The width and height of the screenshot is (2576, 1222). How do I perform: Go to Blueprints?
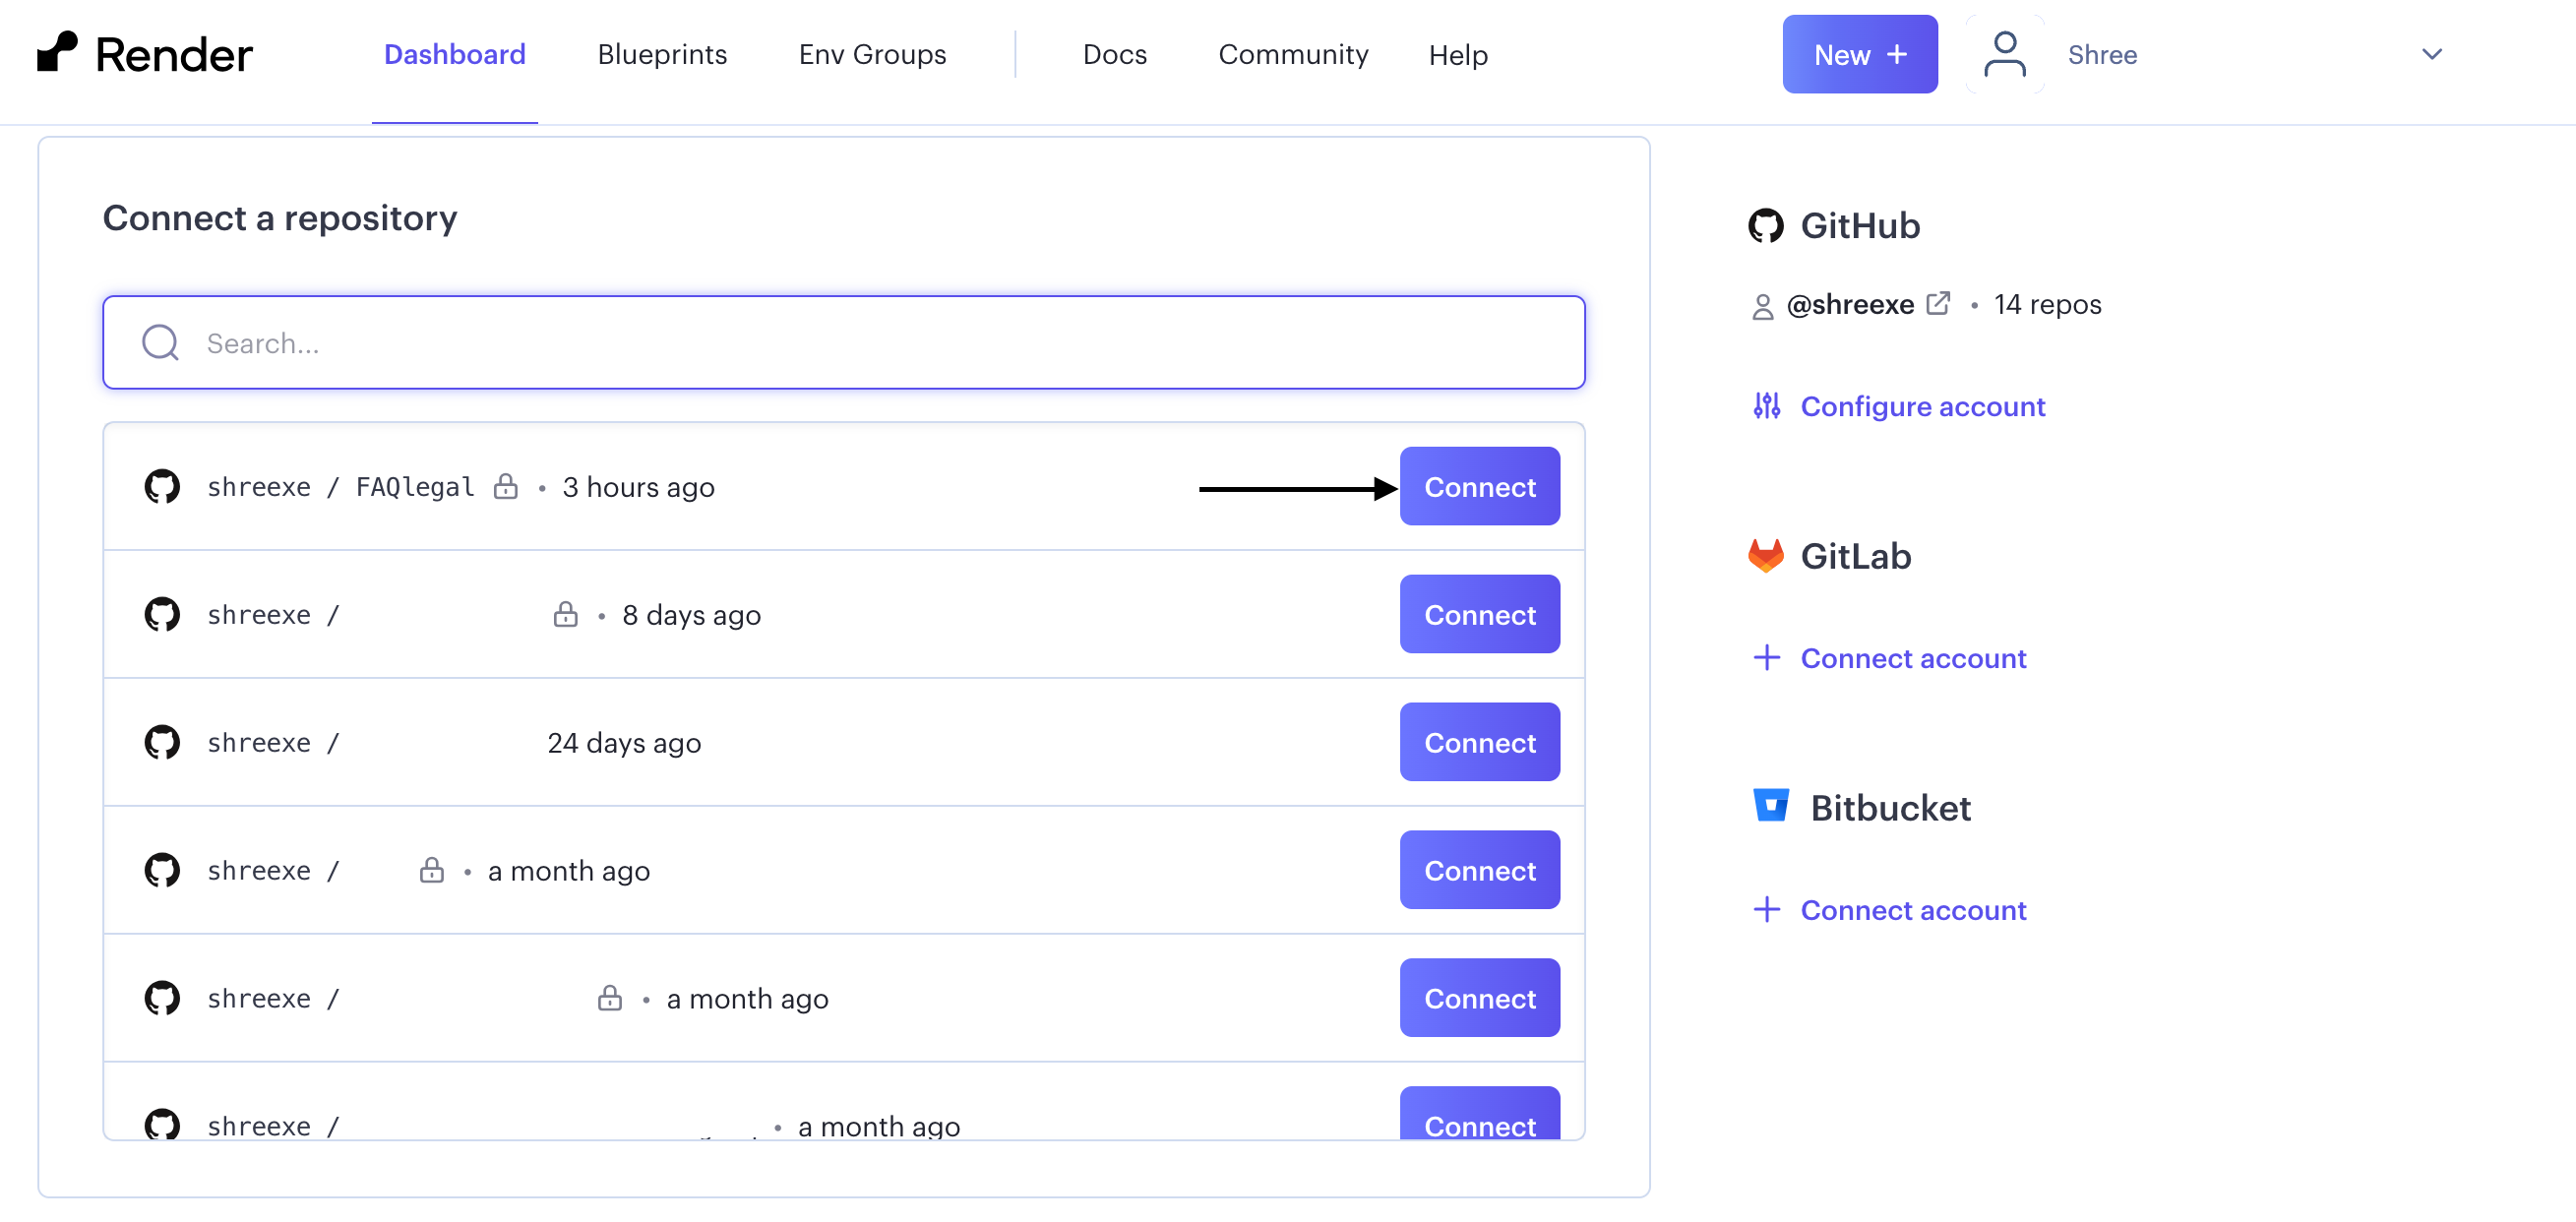click(662, 54)
